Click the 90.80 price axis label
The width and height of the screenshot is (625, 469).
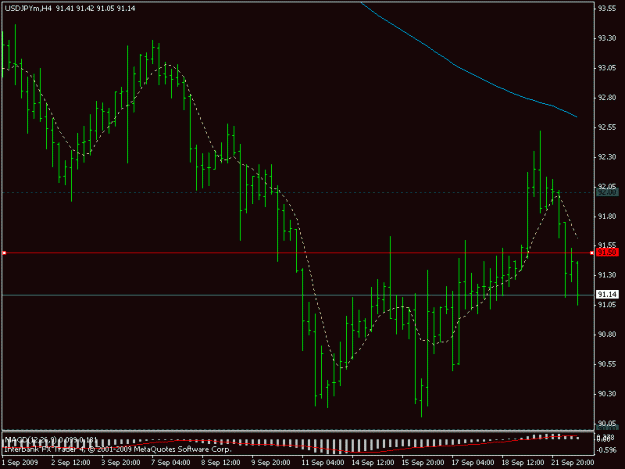(607, 334)
